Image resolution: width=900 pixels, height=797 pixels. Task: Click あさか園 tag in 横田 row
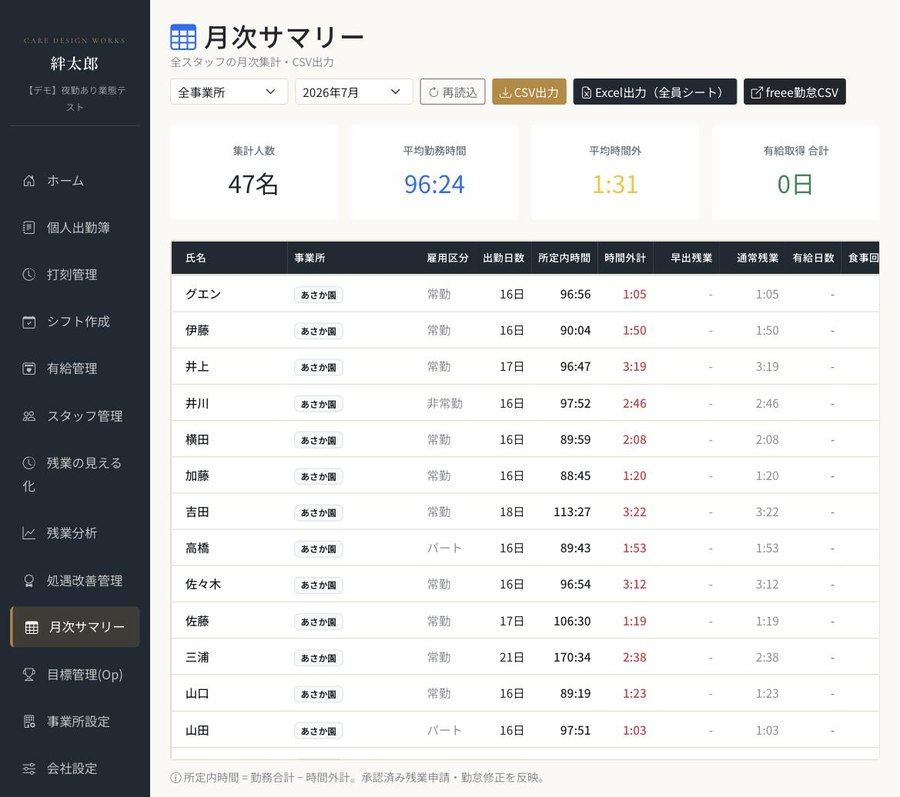point(319,440)
